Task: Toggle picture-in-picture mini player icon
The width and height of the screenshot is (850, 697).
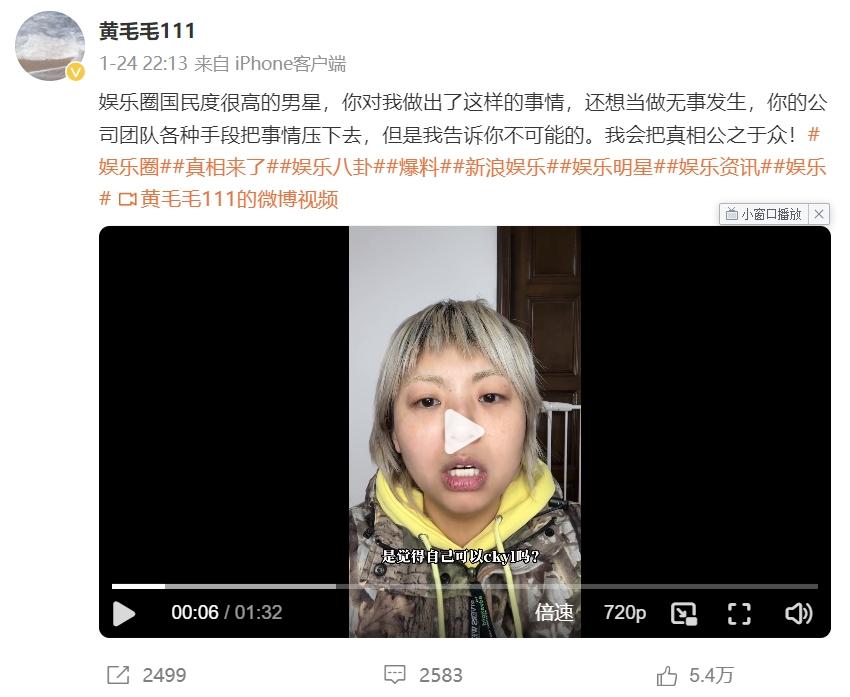Action: [x=684, y=614]
